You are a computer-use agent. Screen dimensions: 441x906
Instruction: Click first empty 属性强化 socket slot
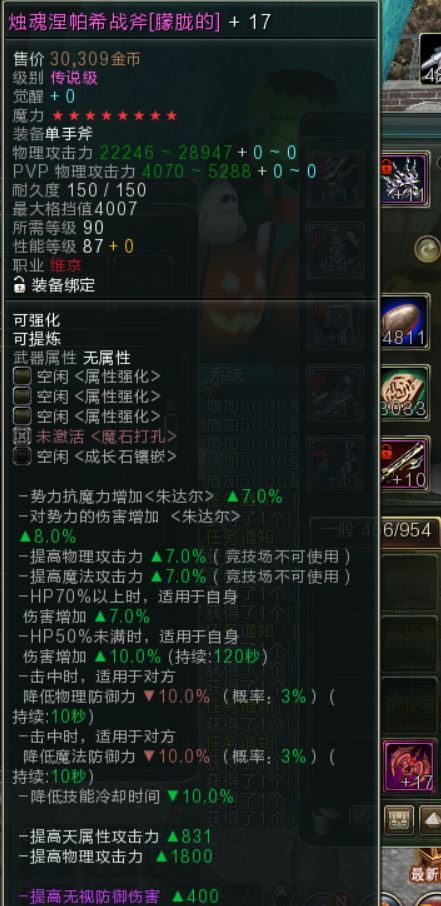(22, 377)
